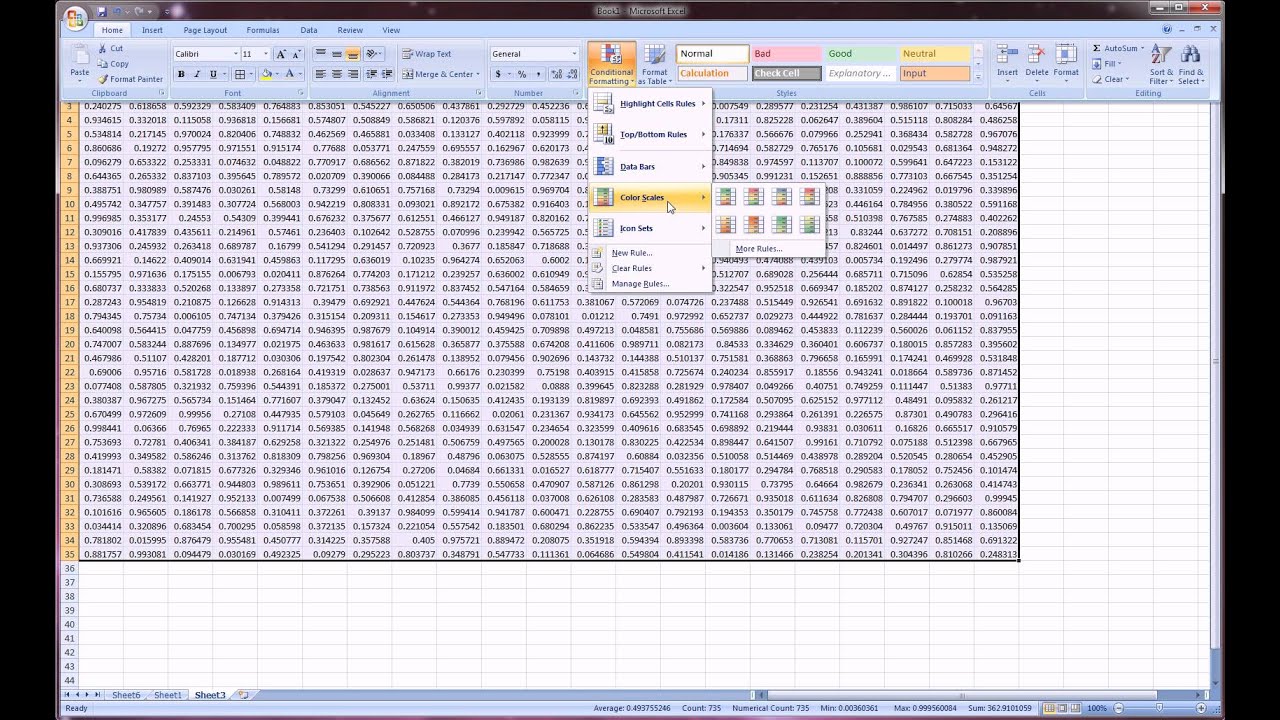The height and width of the screenshot is (720, 1280).
Task: Decrease the cell indent
Action: click(371, 74)
